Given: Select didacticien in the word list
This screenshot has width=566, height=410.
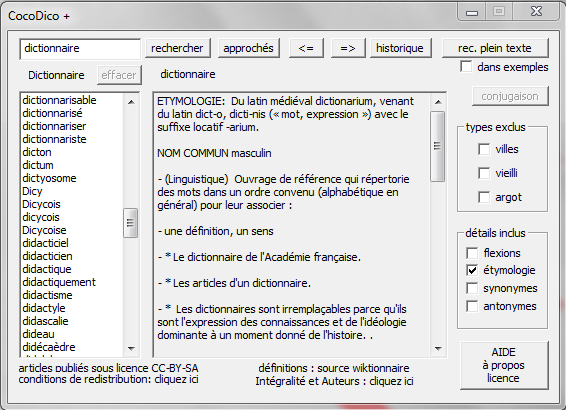Looking at the screenshot, I should 47,256.
